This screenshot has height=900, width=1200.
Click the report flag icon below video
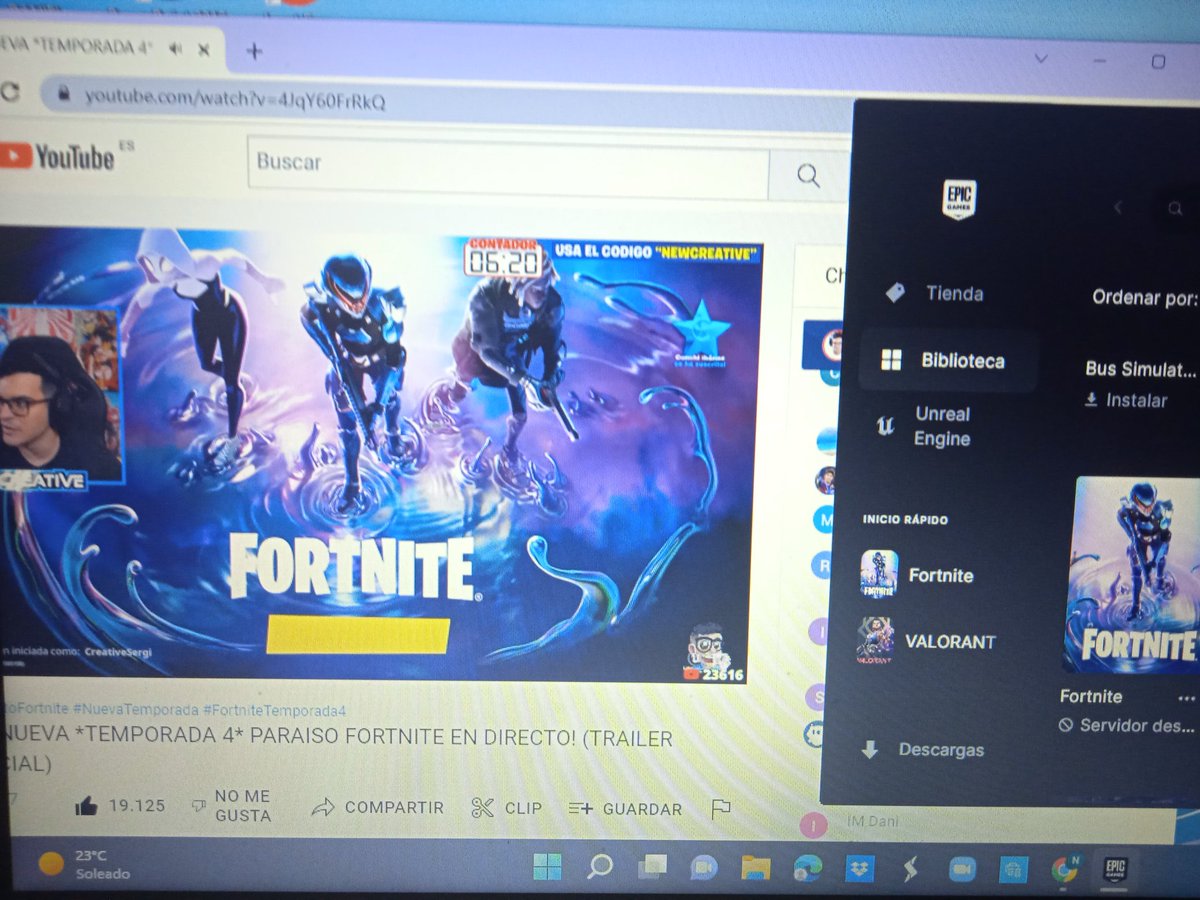[x=720, y=809]
